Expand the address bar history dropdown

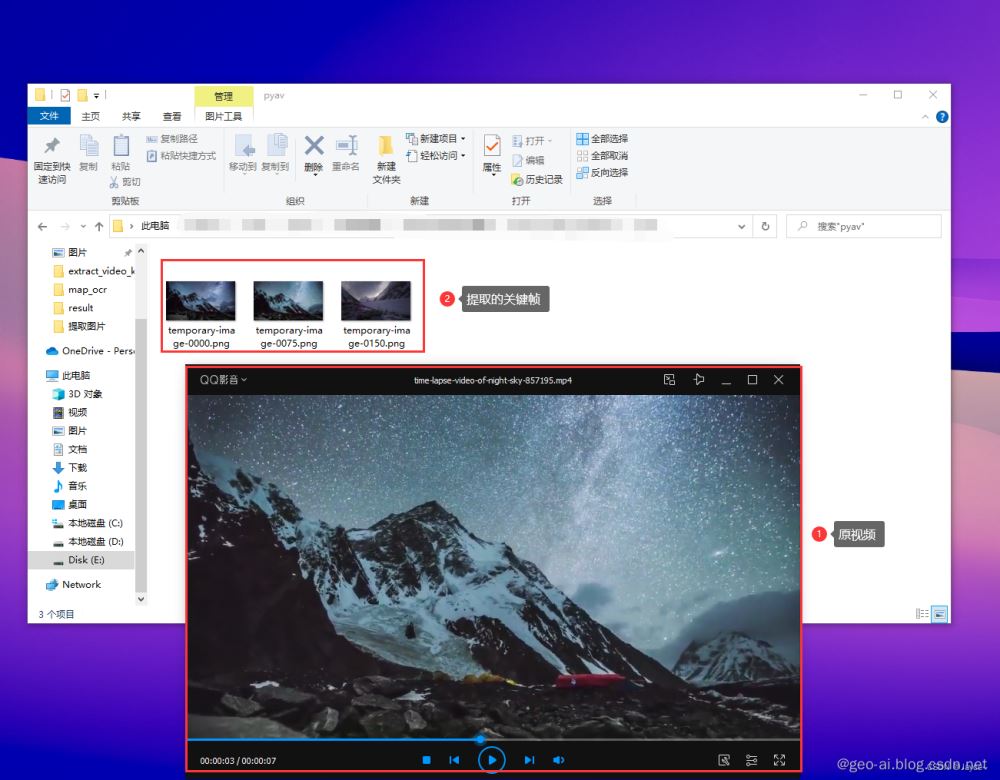click(x=741, y=226)
